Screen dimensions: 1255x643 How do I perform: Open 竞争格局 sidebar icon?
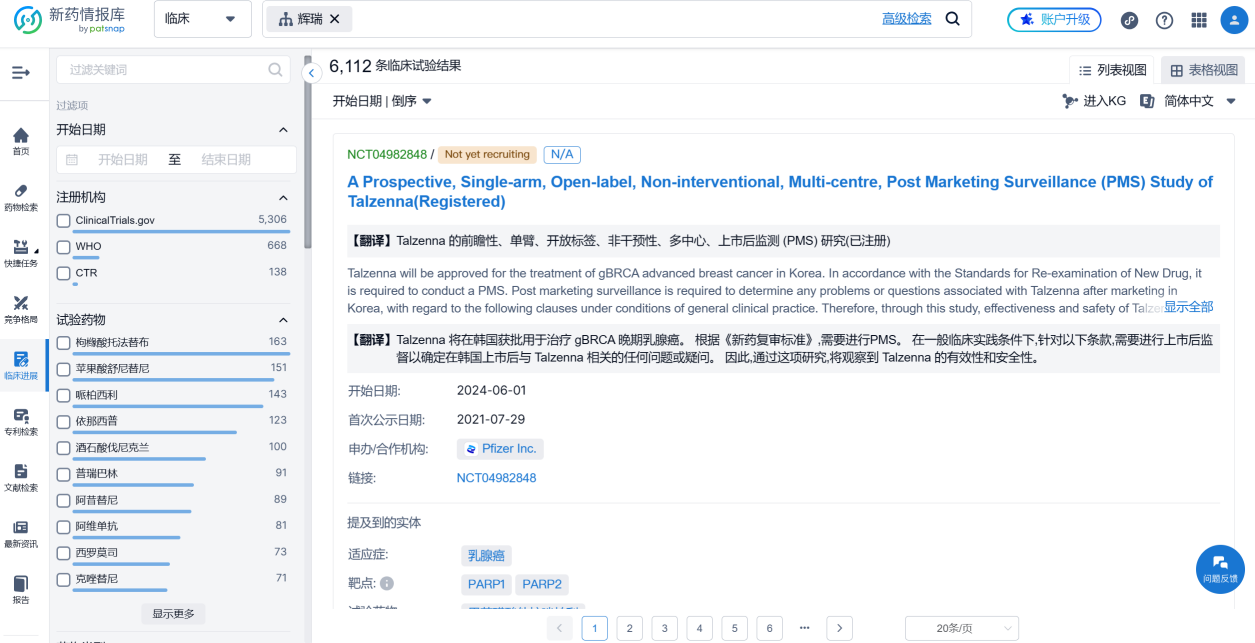(x=21, y=310)
